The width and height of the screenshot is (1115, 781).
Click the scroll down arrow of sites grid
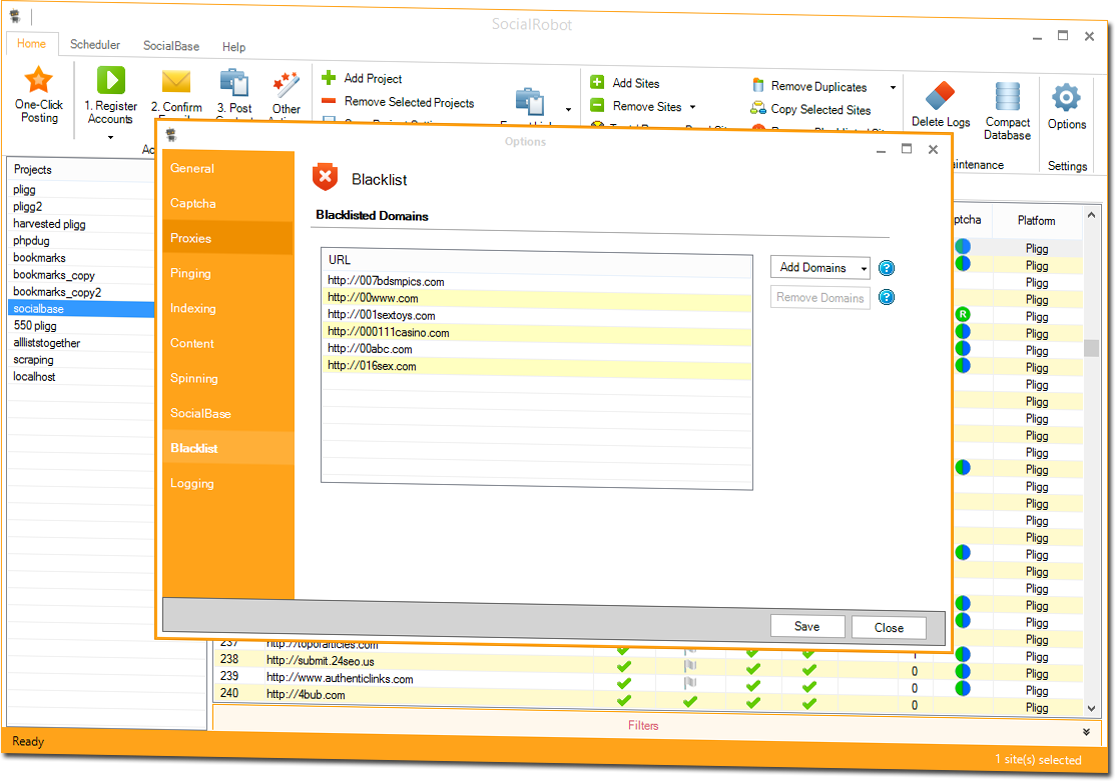[1091, 708]
